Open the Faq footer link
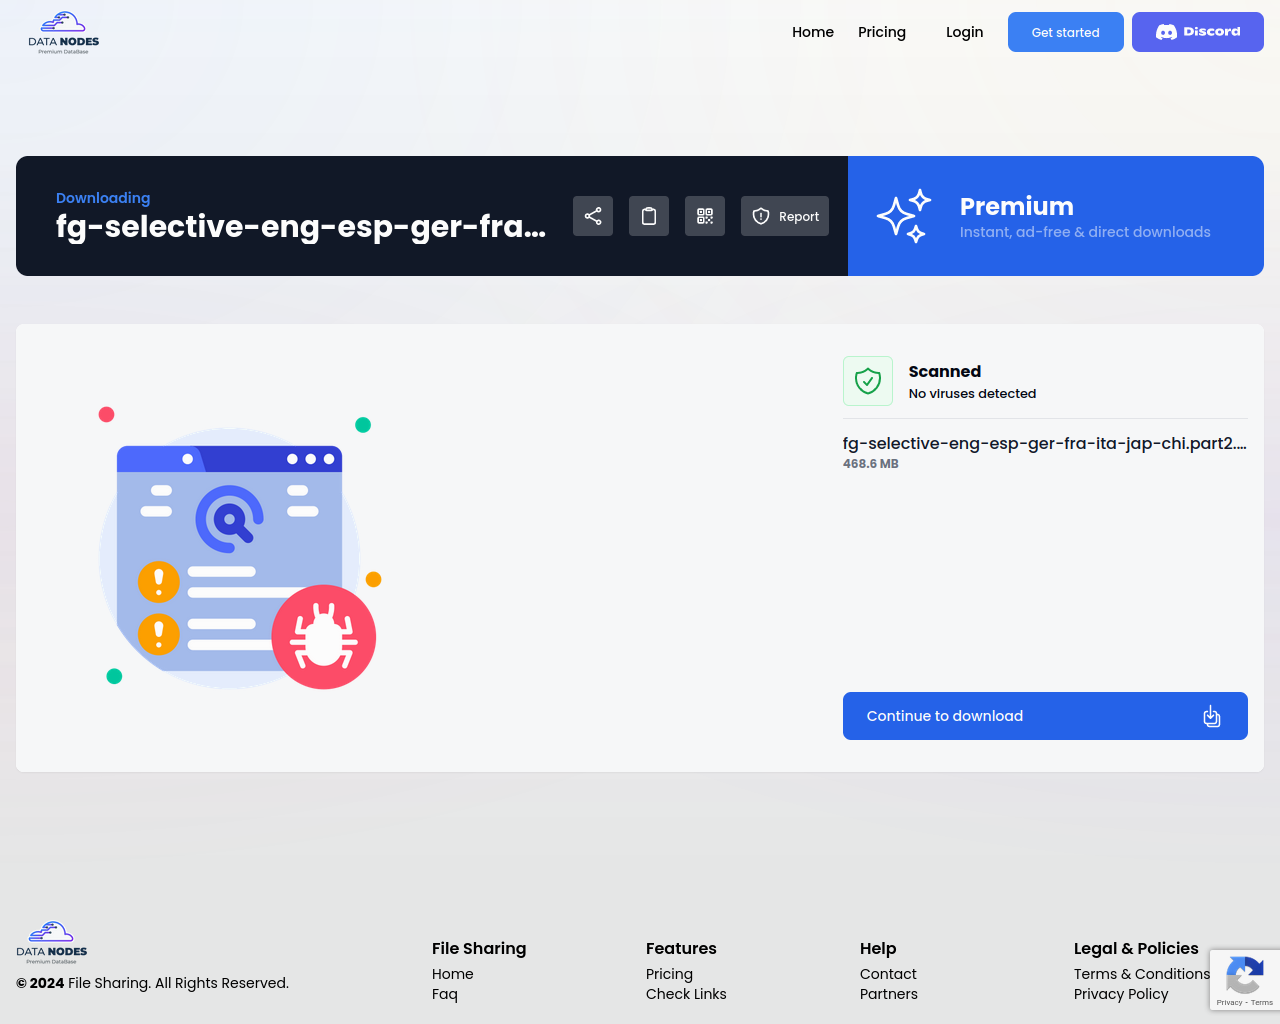 (x=445, y=994)
